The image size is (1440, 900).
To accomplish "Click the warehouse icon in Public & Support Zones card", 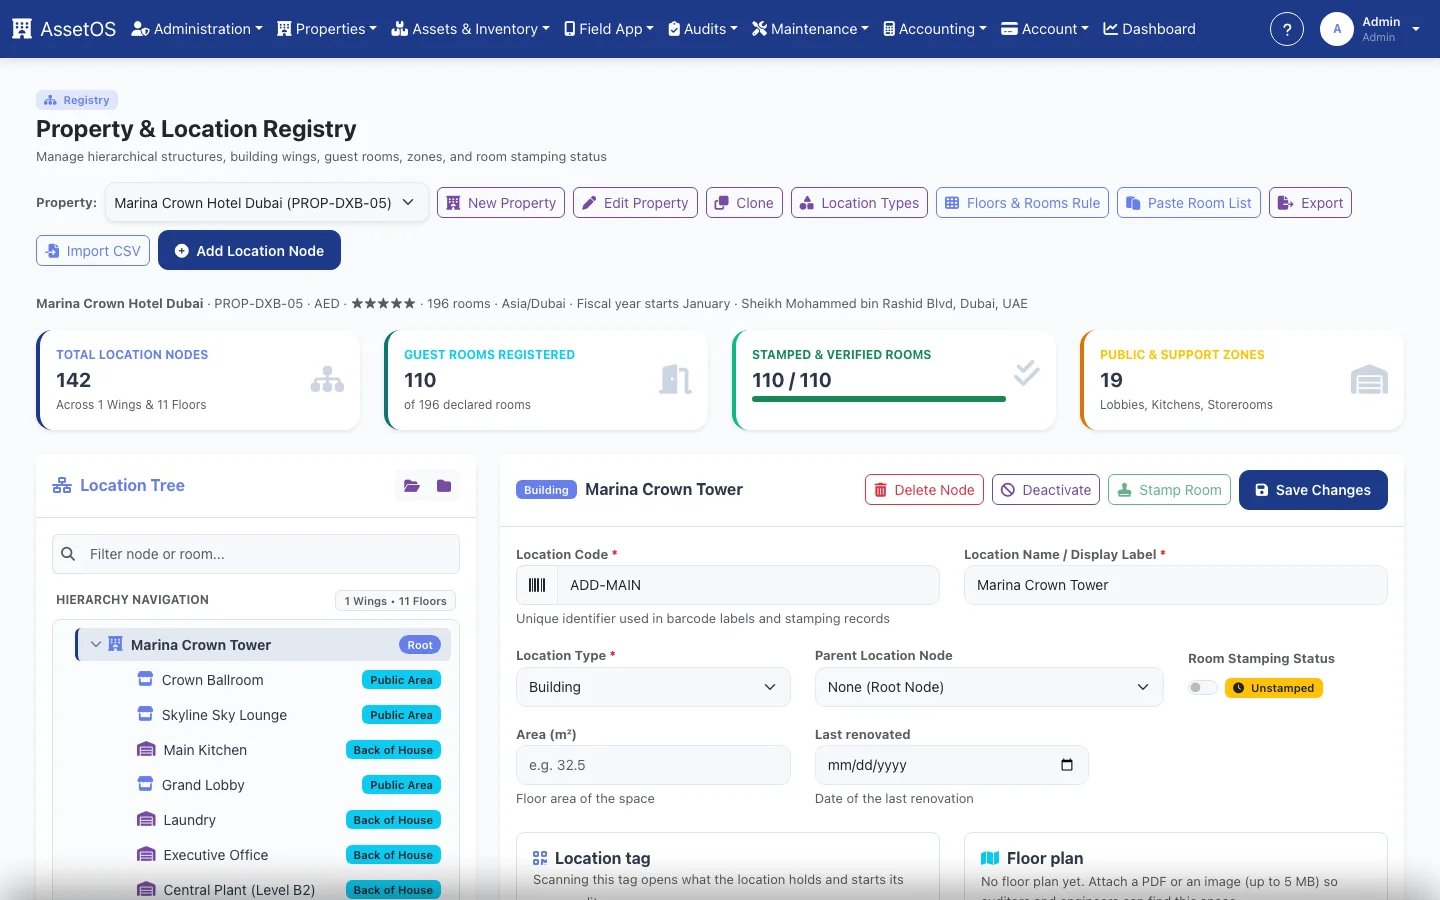I will 1369,380.
